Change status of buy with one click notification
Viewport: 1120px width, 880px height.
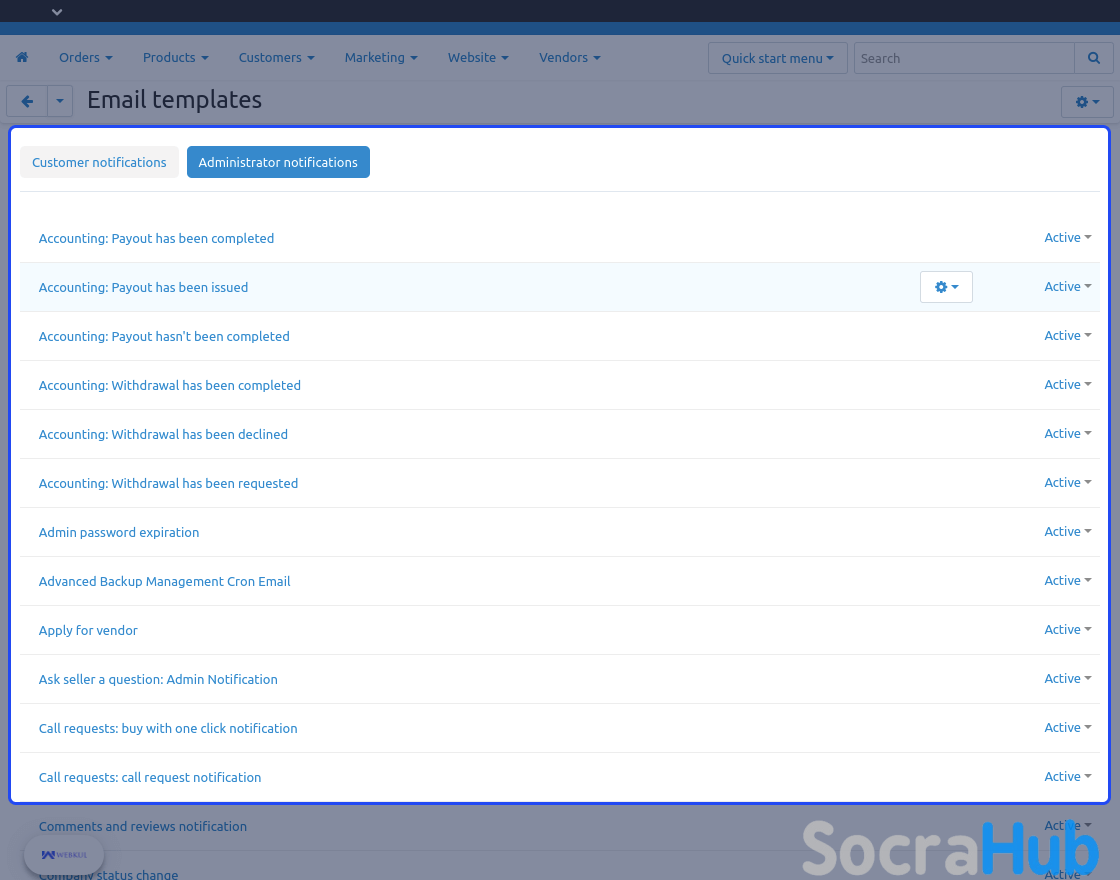point(1068,728)
